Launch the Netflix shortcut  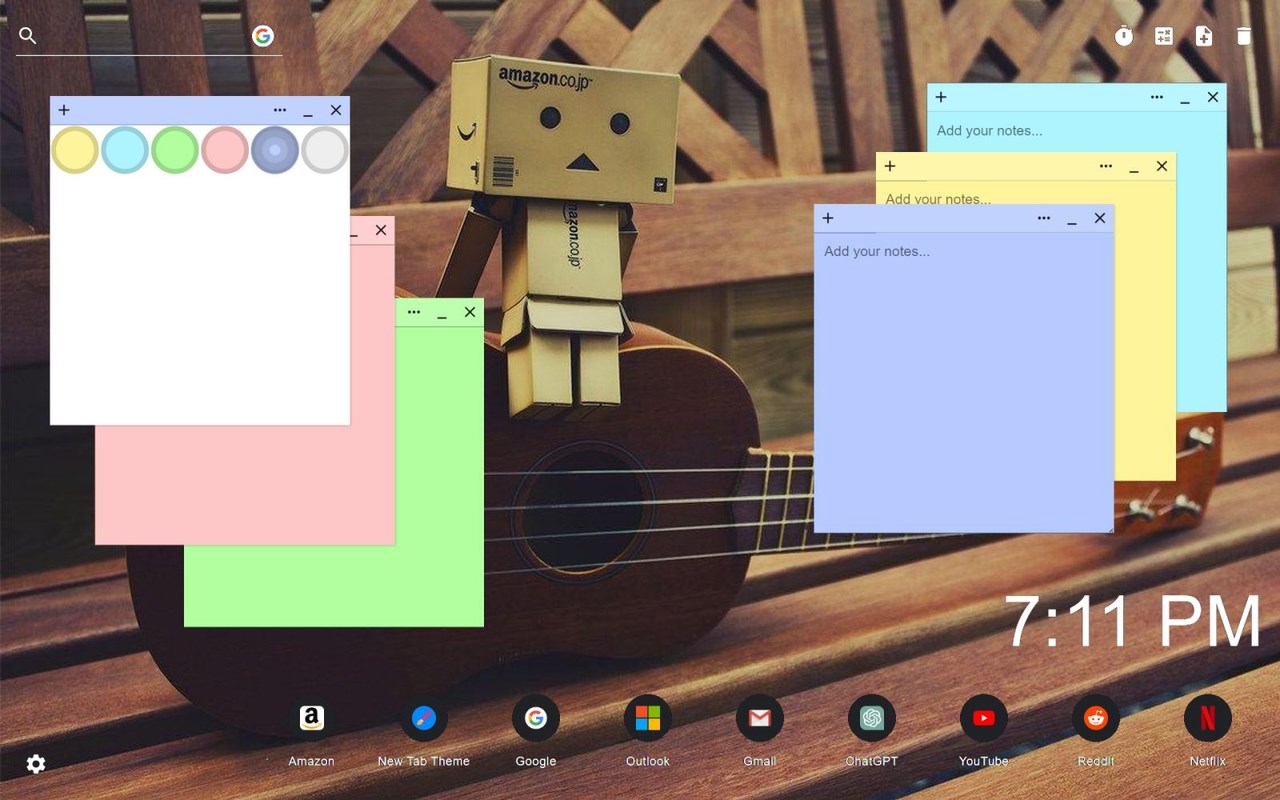pos(1208,718)
